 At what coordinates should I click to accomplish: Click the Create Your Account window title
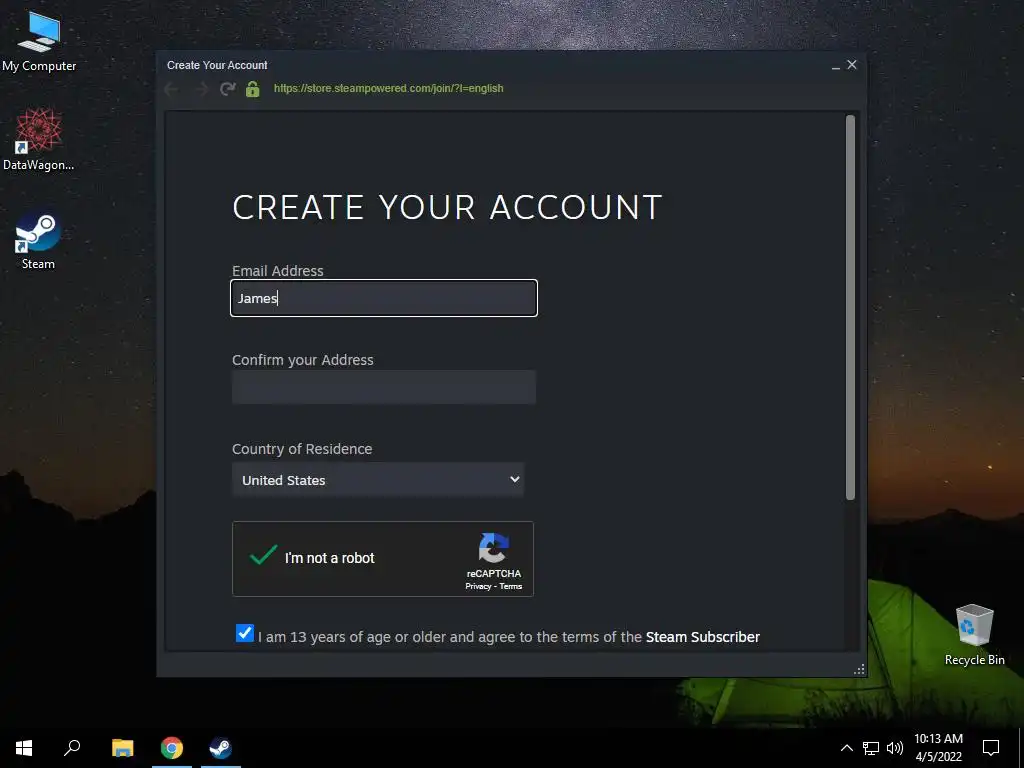pyautogui.click(x=217, y=65)
